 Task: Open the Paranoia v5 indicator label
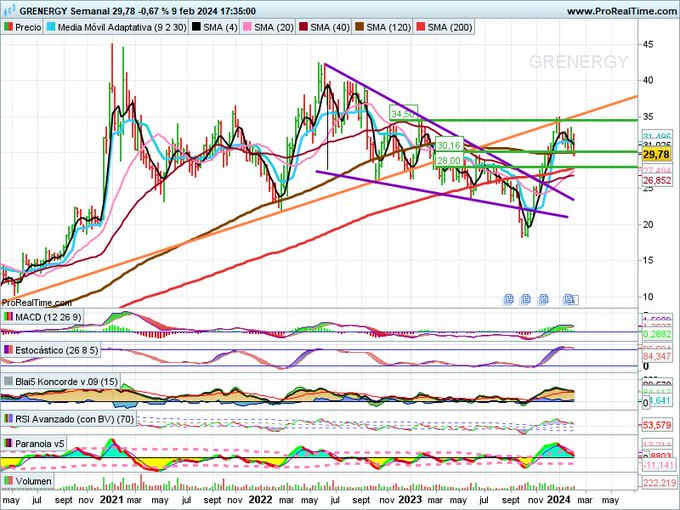(34, 444)
